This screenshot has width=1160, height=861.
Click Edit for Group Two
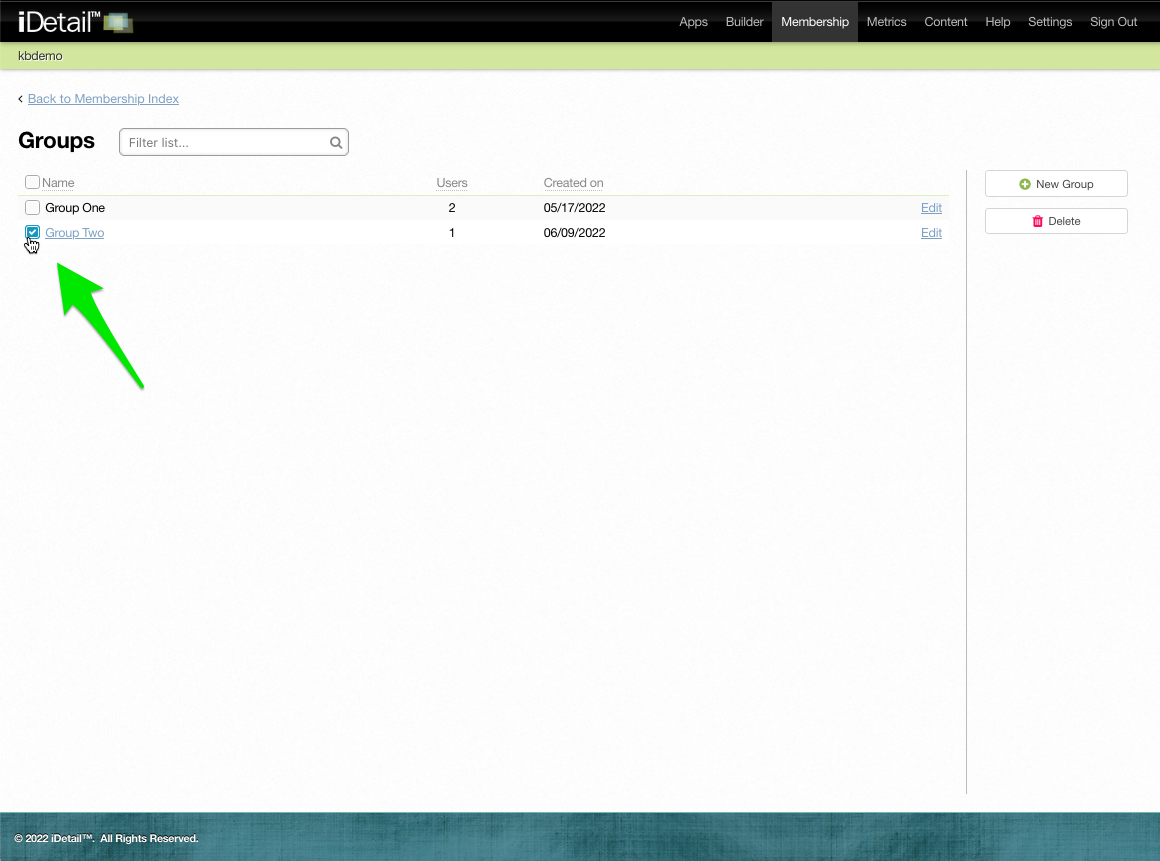tap(931, 232)
